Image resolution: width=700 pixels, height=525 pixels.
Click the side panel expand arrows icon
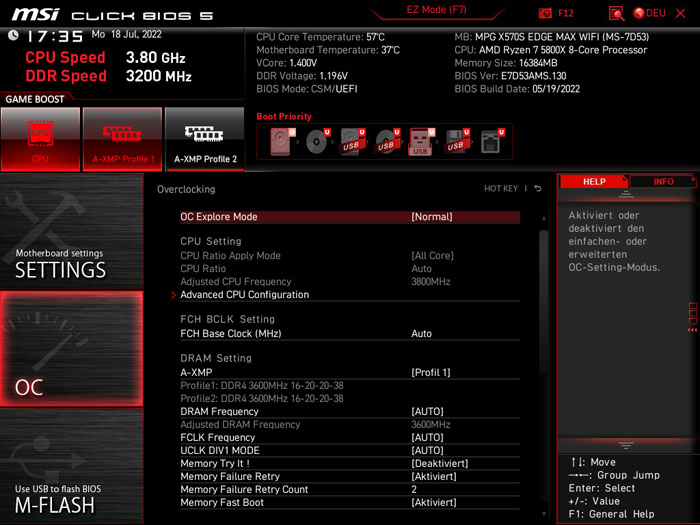click(692, 317)
